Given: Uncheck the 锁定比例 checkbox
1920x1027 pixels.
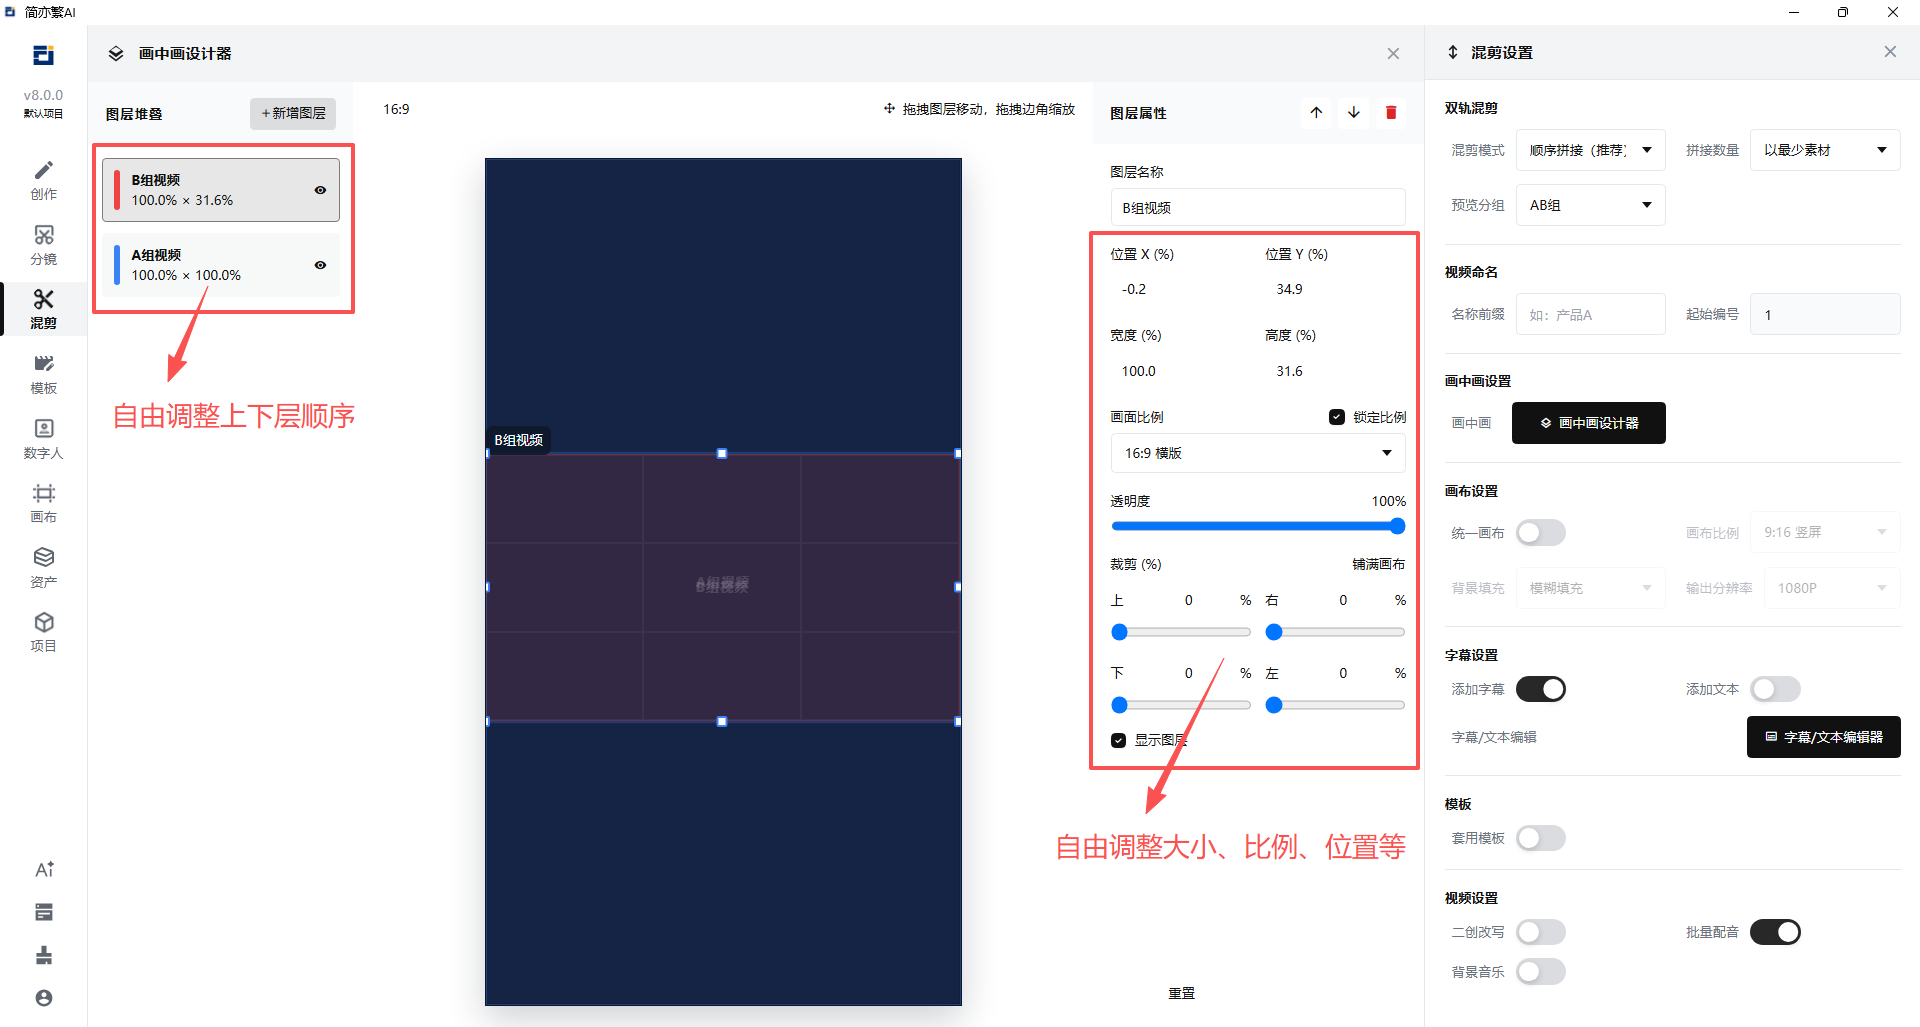Looking at the screenshot, I should (x=1337, y=417).
